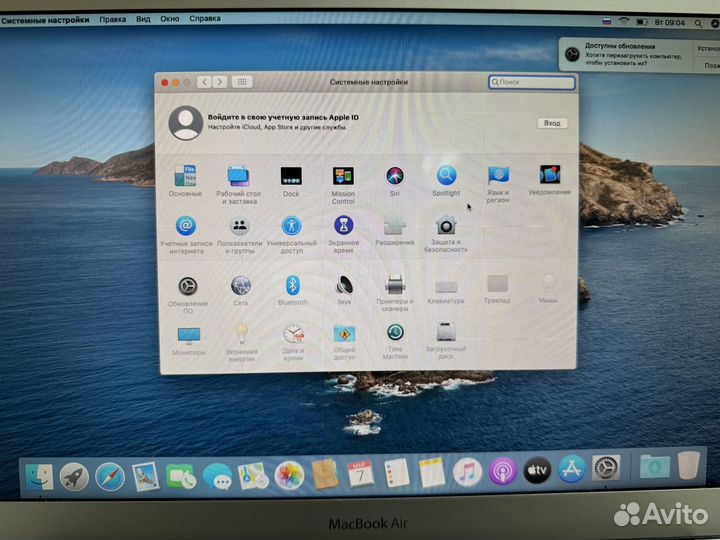Open Учетные записи интернета pane
The width and height of the screenshot is (720, 540).
[186, 235]
